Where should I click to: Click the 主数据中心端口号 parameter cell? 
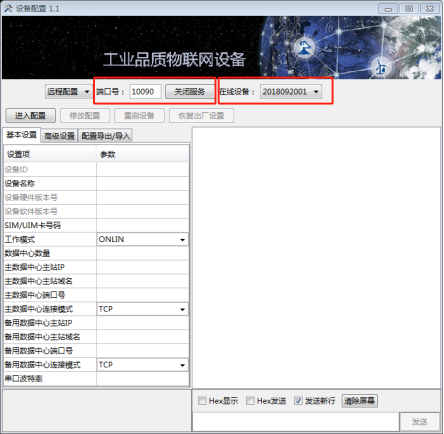[x=142, y=295]
